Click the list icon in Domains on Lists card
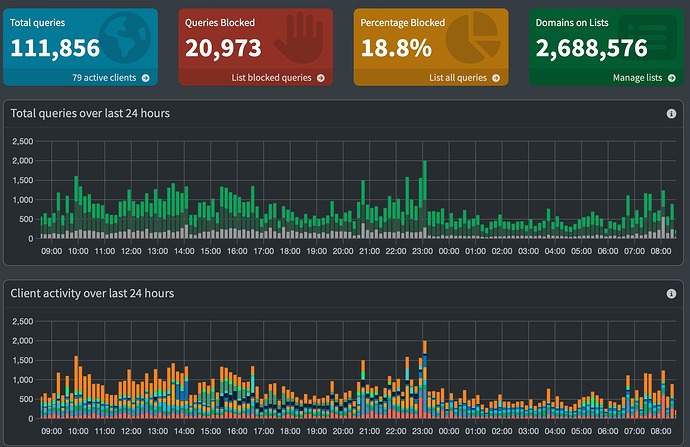 pos(647,37)
